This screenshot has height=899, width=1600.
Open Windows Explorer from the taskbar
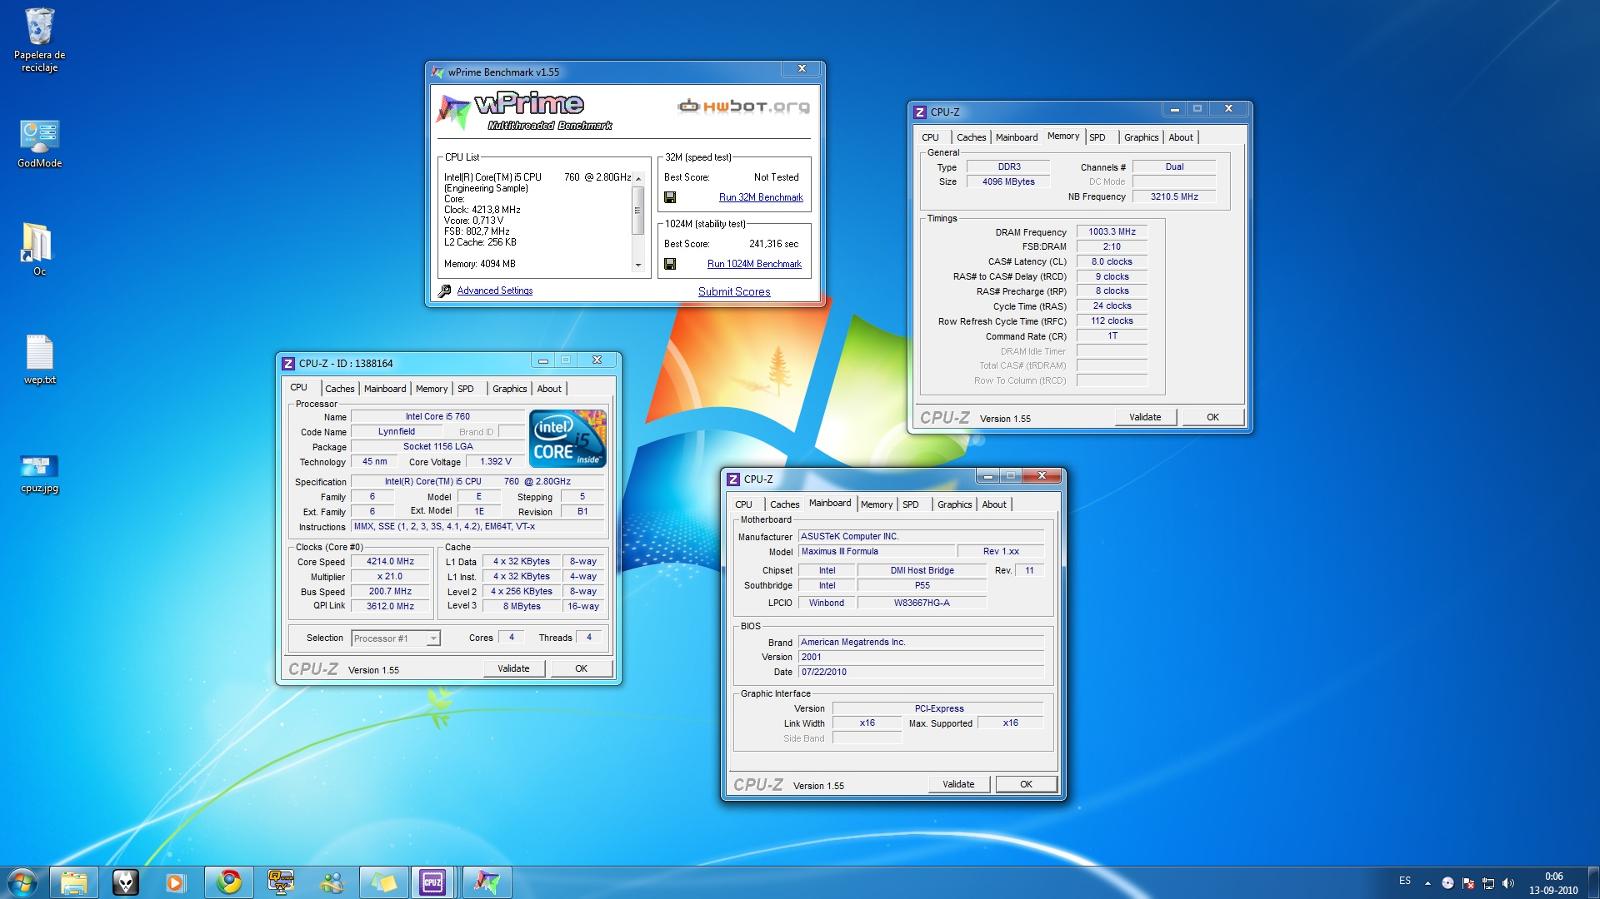74,882
